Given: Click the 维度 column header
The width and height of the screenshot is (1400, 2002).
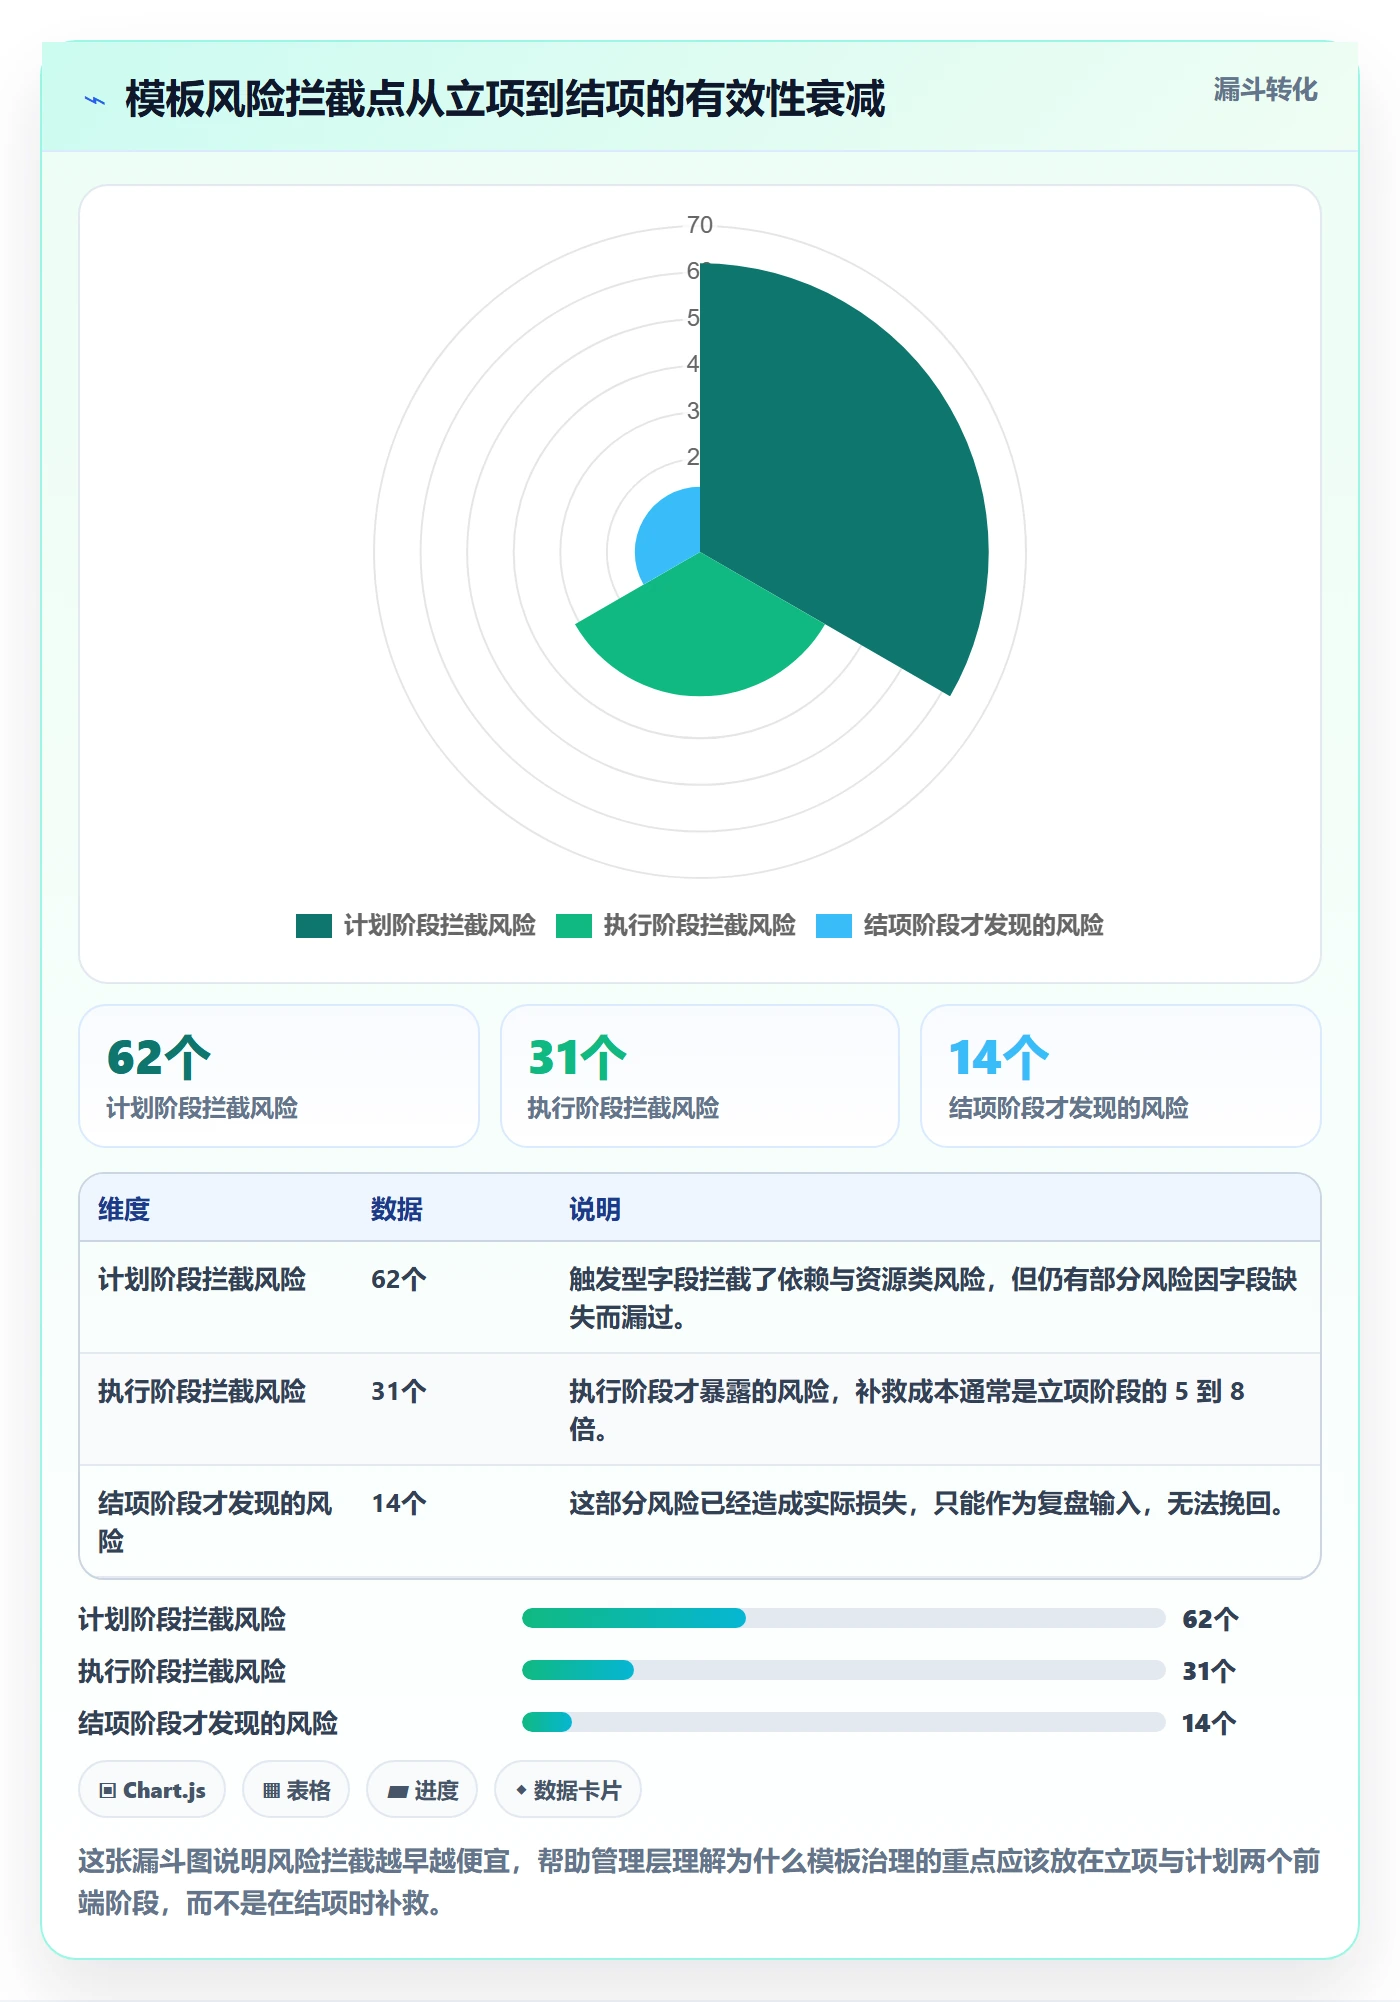Looking at the screenshot, I should [124, 1210].
